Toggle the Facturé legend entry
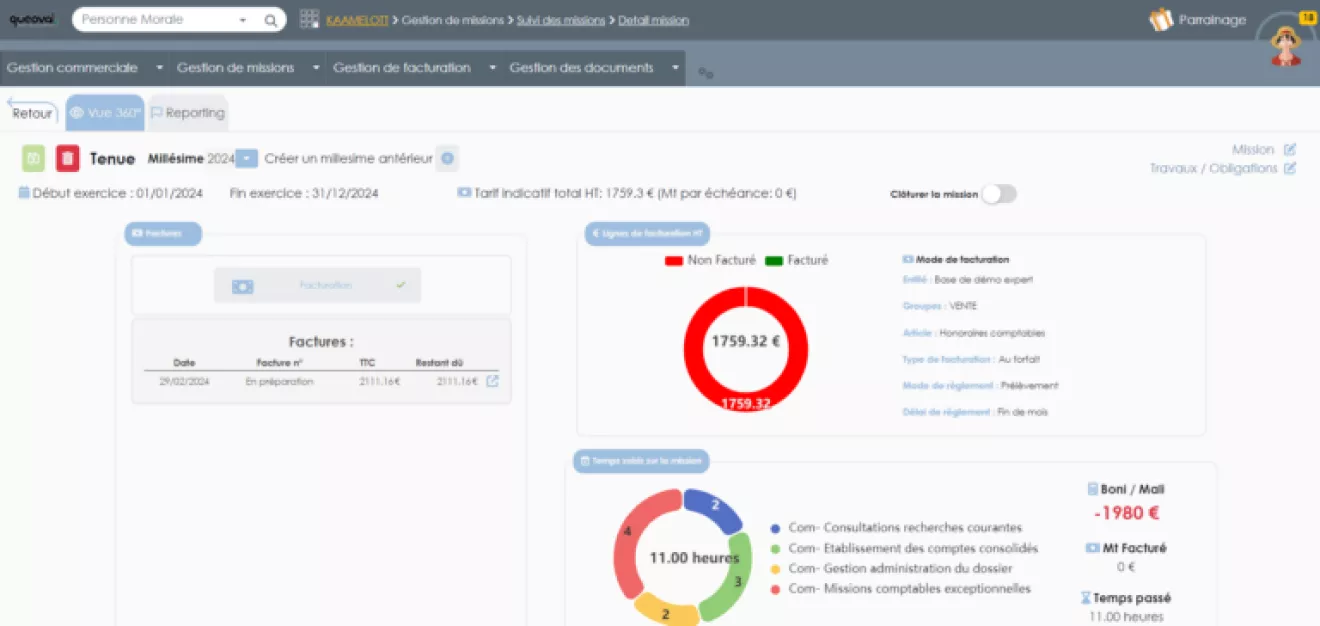The image size is (1320, 626). [x=797, y=260]
